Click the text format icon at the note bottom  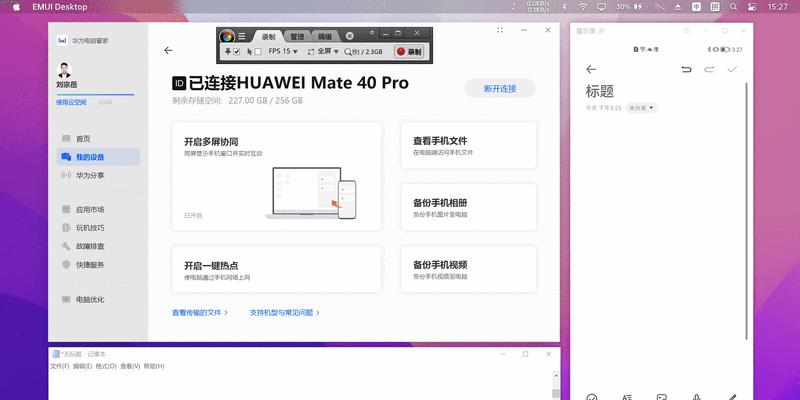coord(627,397)
